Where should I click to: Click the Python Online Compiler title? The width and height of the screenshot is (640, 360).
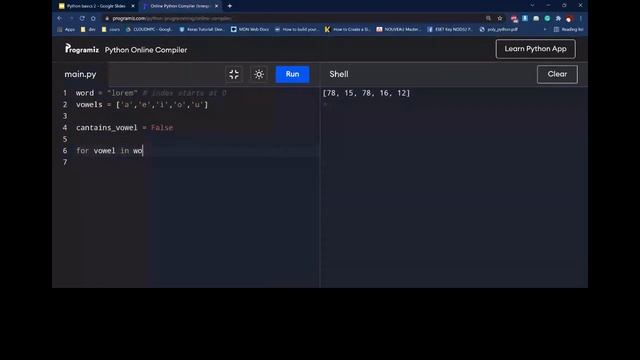point(146,50)
